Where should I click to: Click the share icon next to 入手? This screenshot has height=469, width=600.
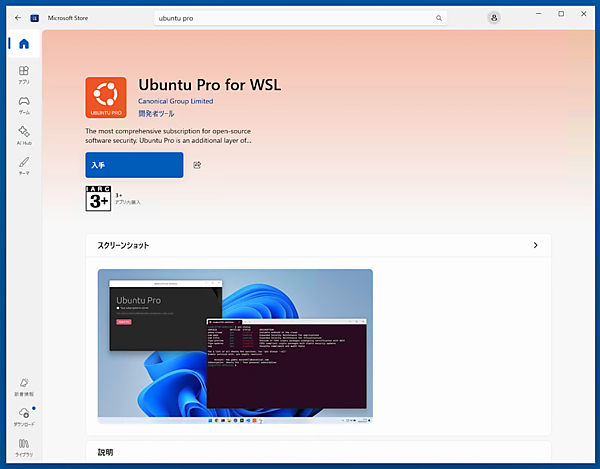click(x=197, y=165)
